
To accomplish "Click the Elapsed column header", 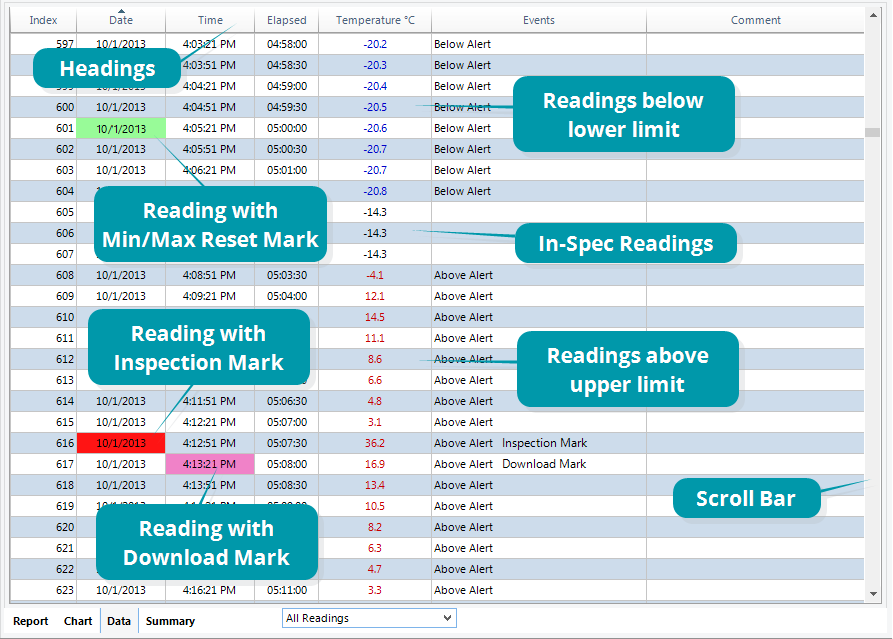I will click(287, 20).
